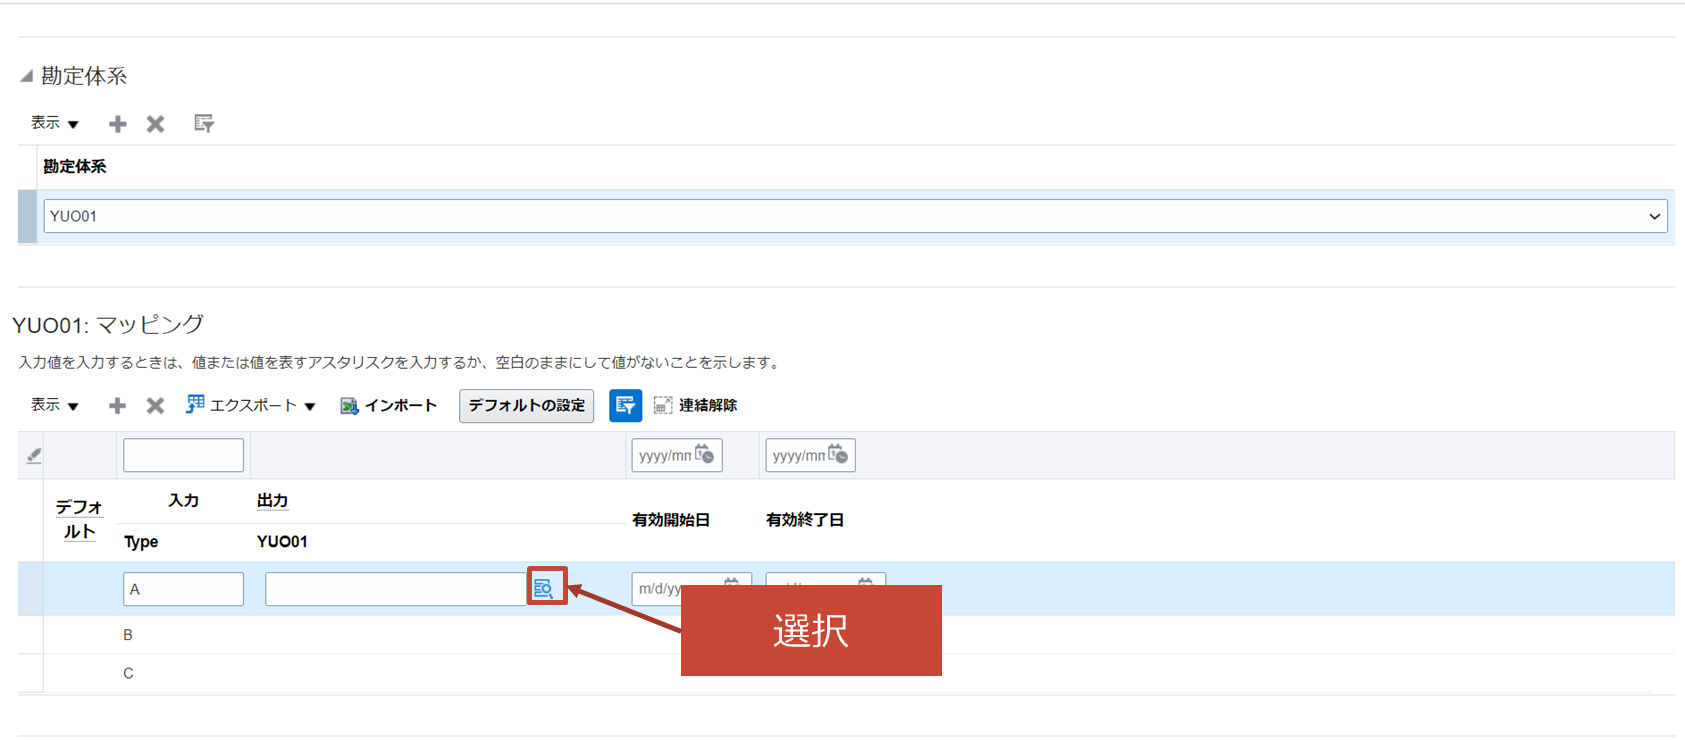The width and height of the screenshot is (1685, 740).
Task: Select mapping row C
Action: (x=846, y=673)
